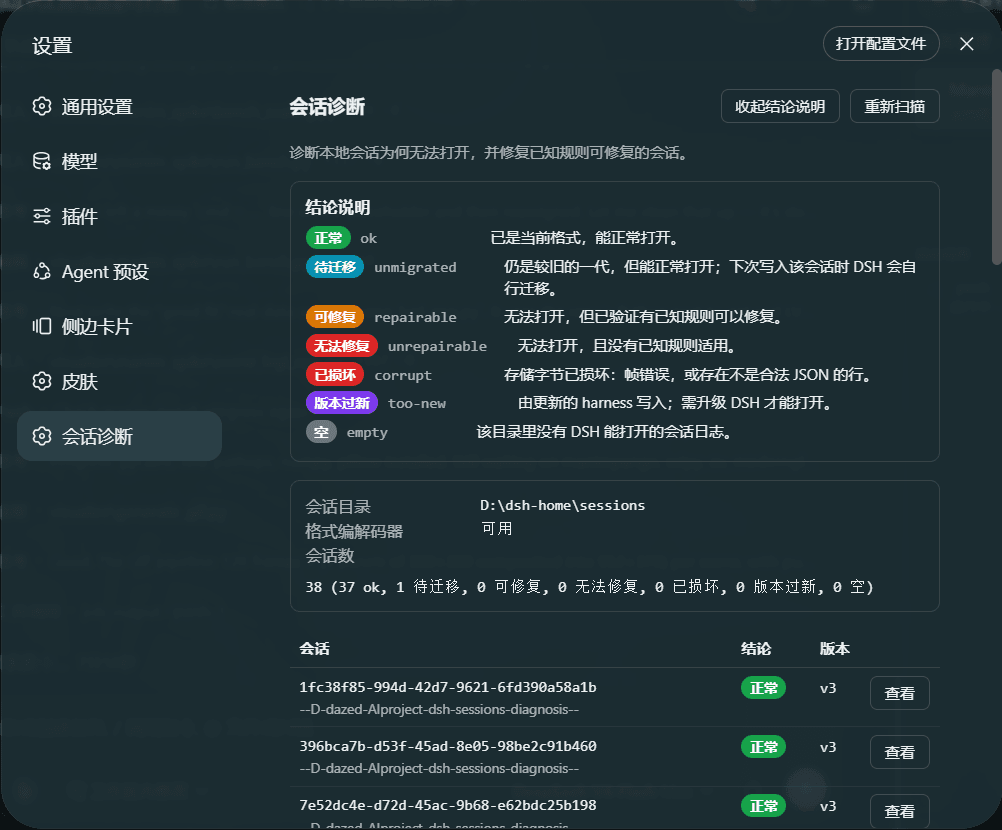Image resolution: width=1002 pixels, height=830 pixels.
Task: Open the 皮肤 settings section
Action: (x=119, y=381)
